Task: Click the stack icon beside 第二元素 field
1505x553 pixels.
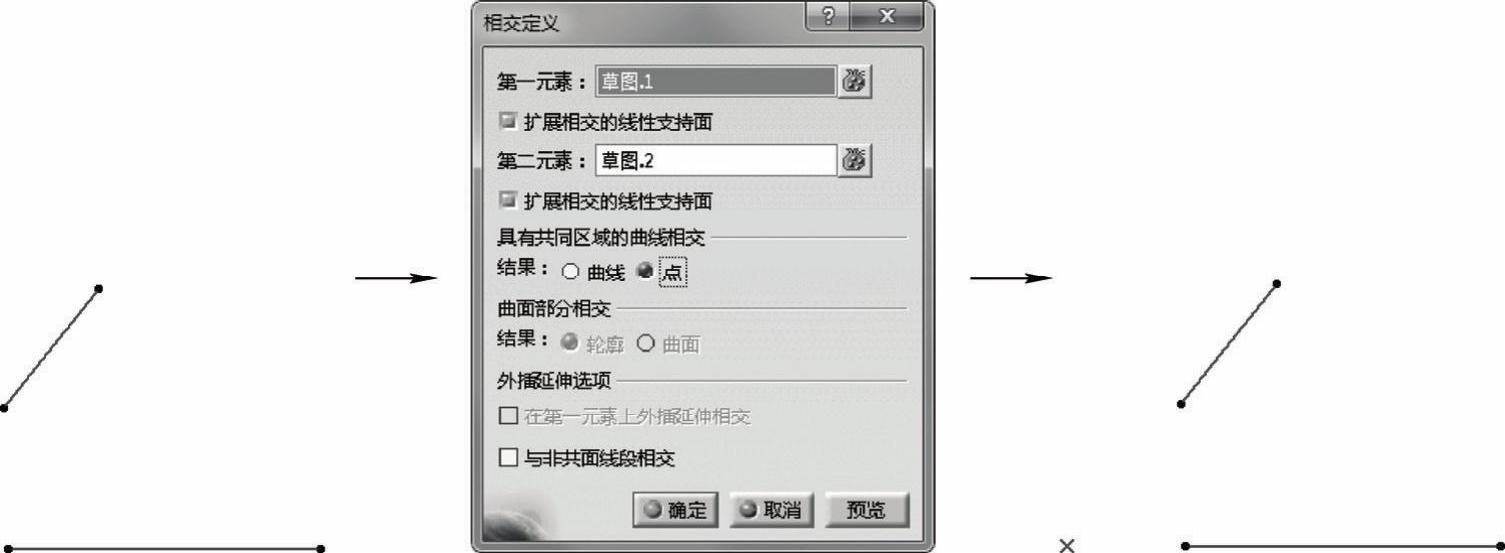Action: coord(855,160)
